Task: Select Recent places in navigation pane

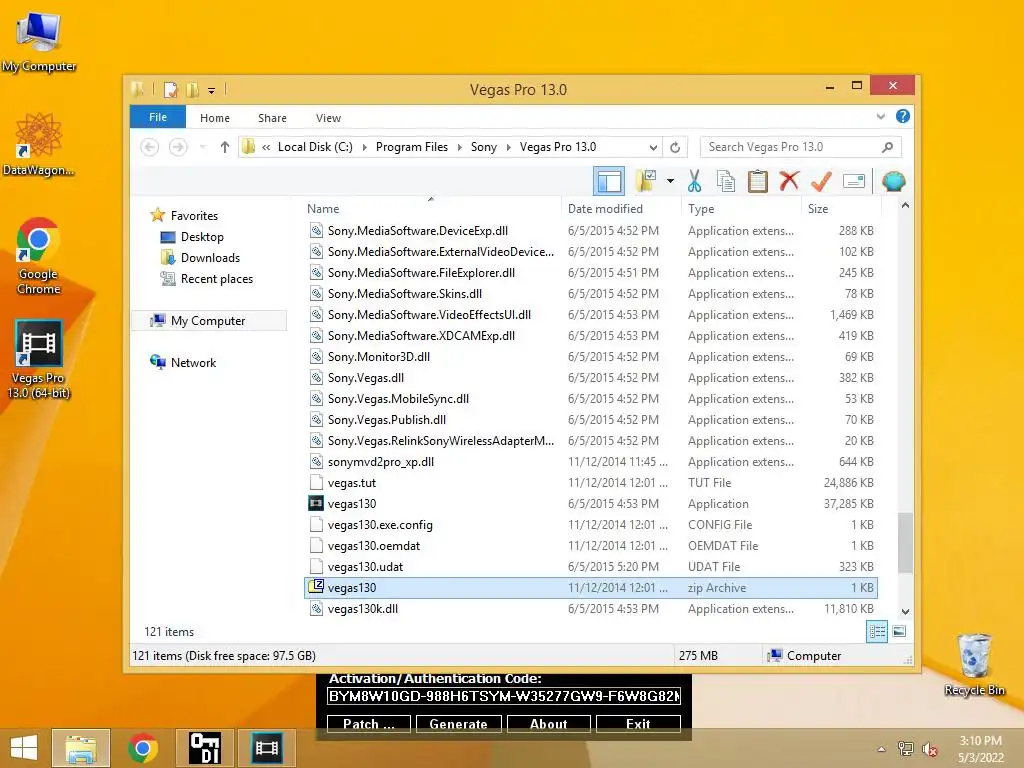Action: [216, 279]
